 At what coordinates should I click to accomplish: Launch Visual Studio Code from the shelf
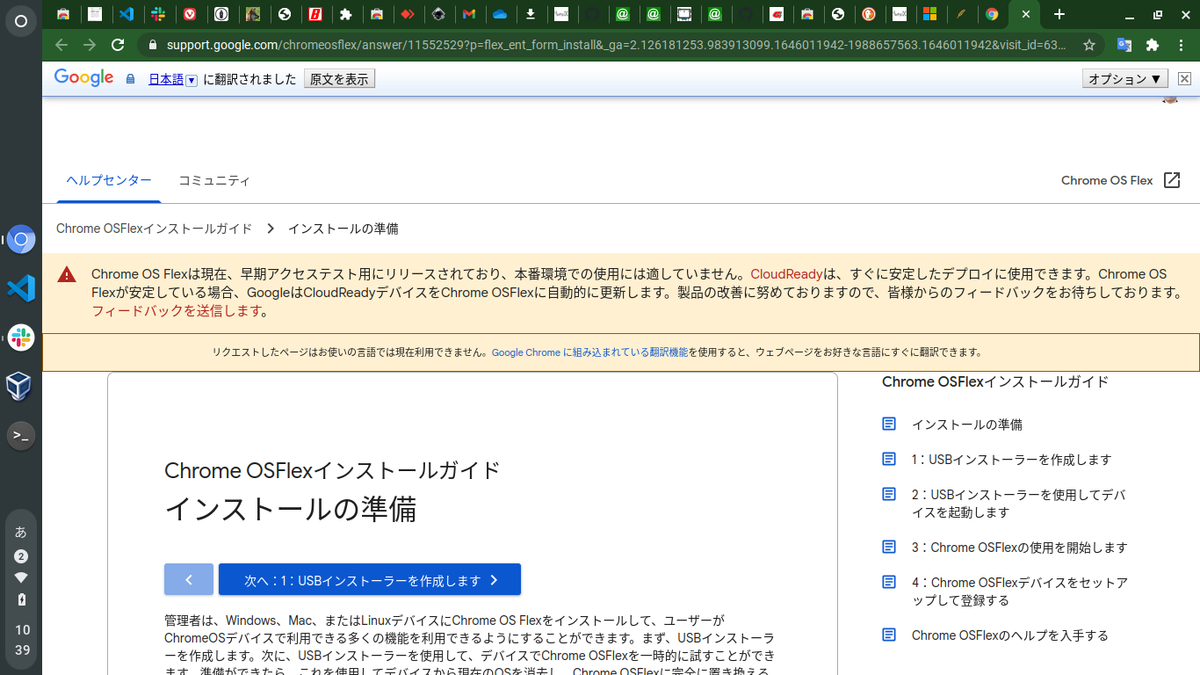[x=21, y=288]
